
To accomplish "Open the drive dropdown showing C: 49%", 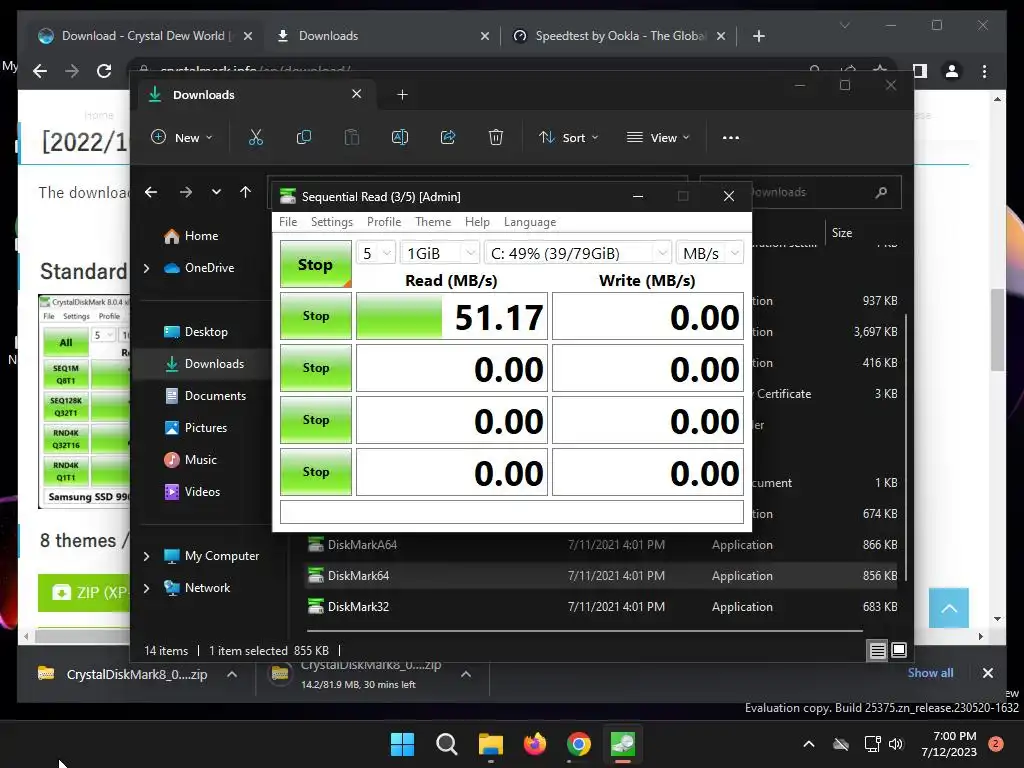I will coord(577,253).
